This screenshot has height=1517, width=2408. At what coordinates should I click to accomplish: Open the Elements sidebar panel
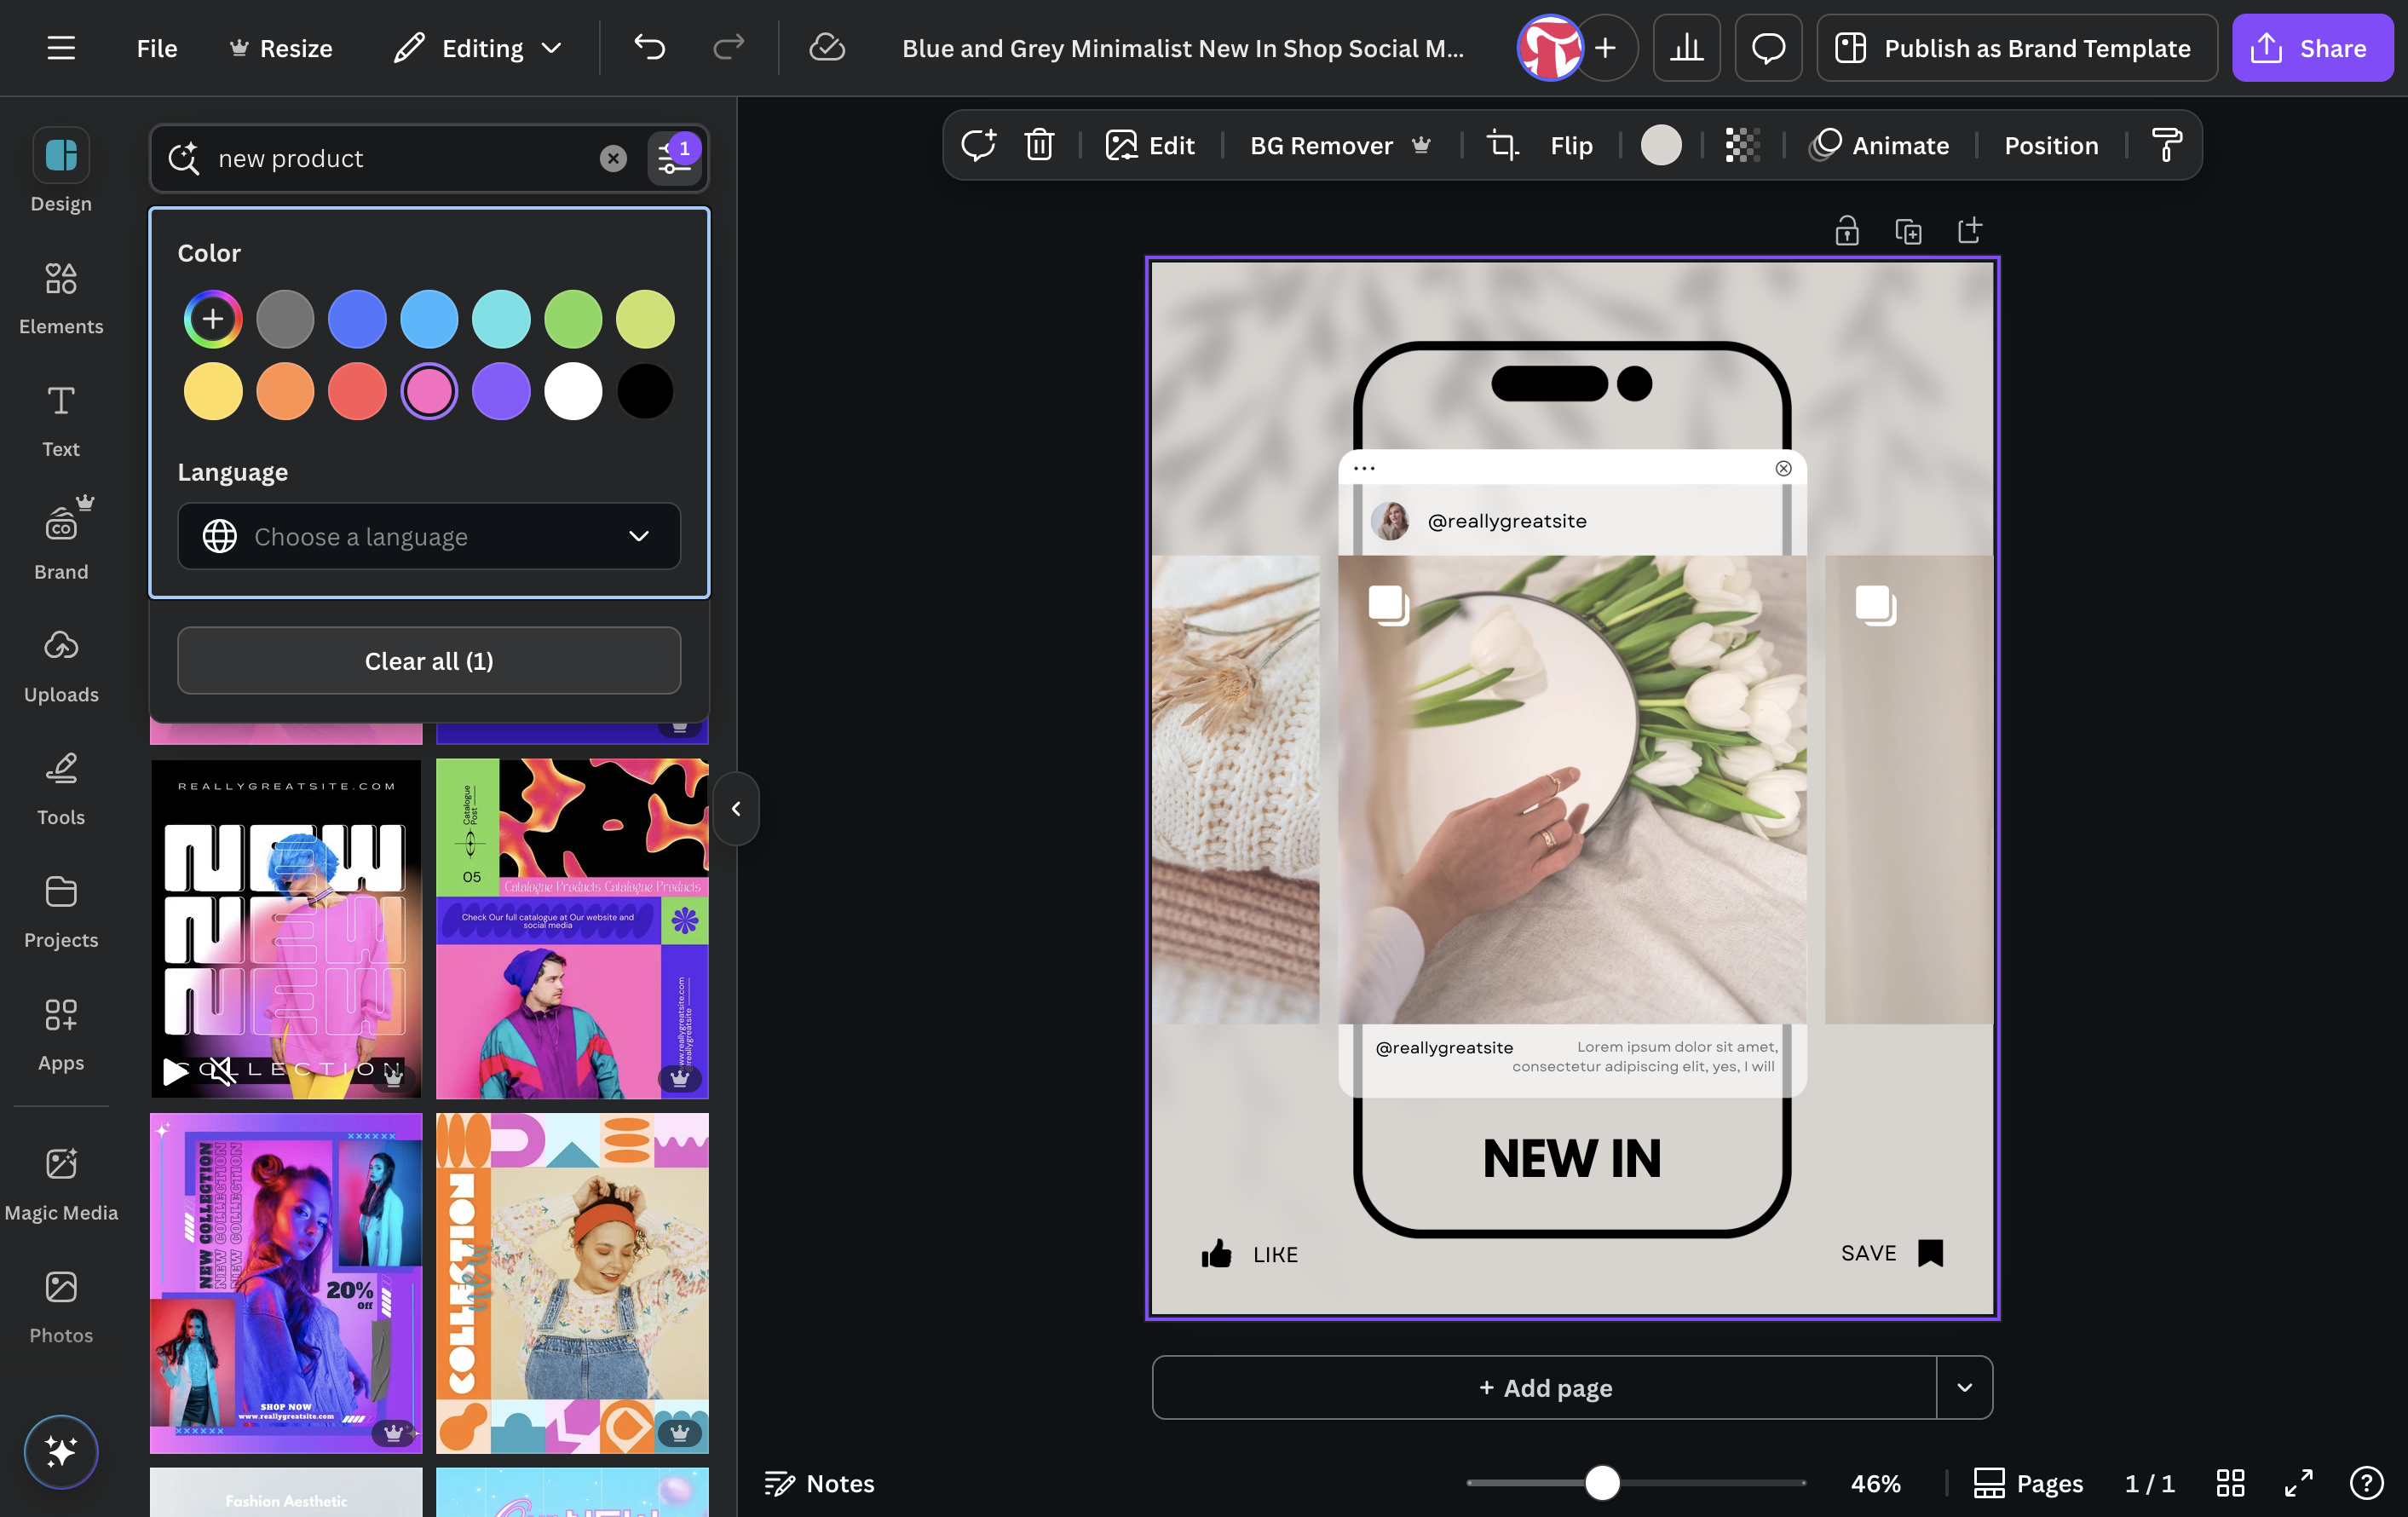click(61, 297)
